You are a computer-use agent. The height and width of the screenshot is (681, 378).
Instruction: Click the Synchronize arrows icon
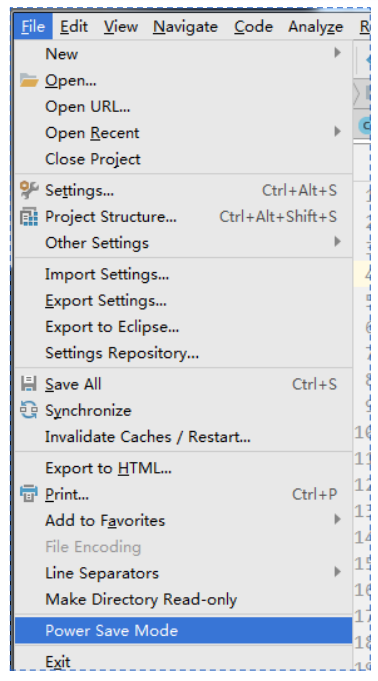(x=29, y=410)
